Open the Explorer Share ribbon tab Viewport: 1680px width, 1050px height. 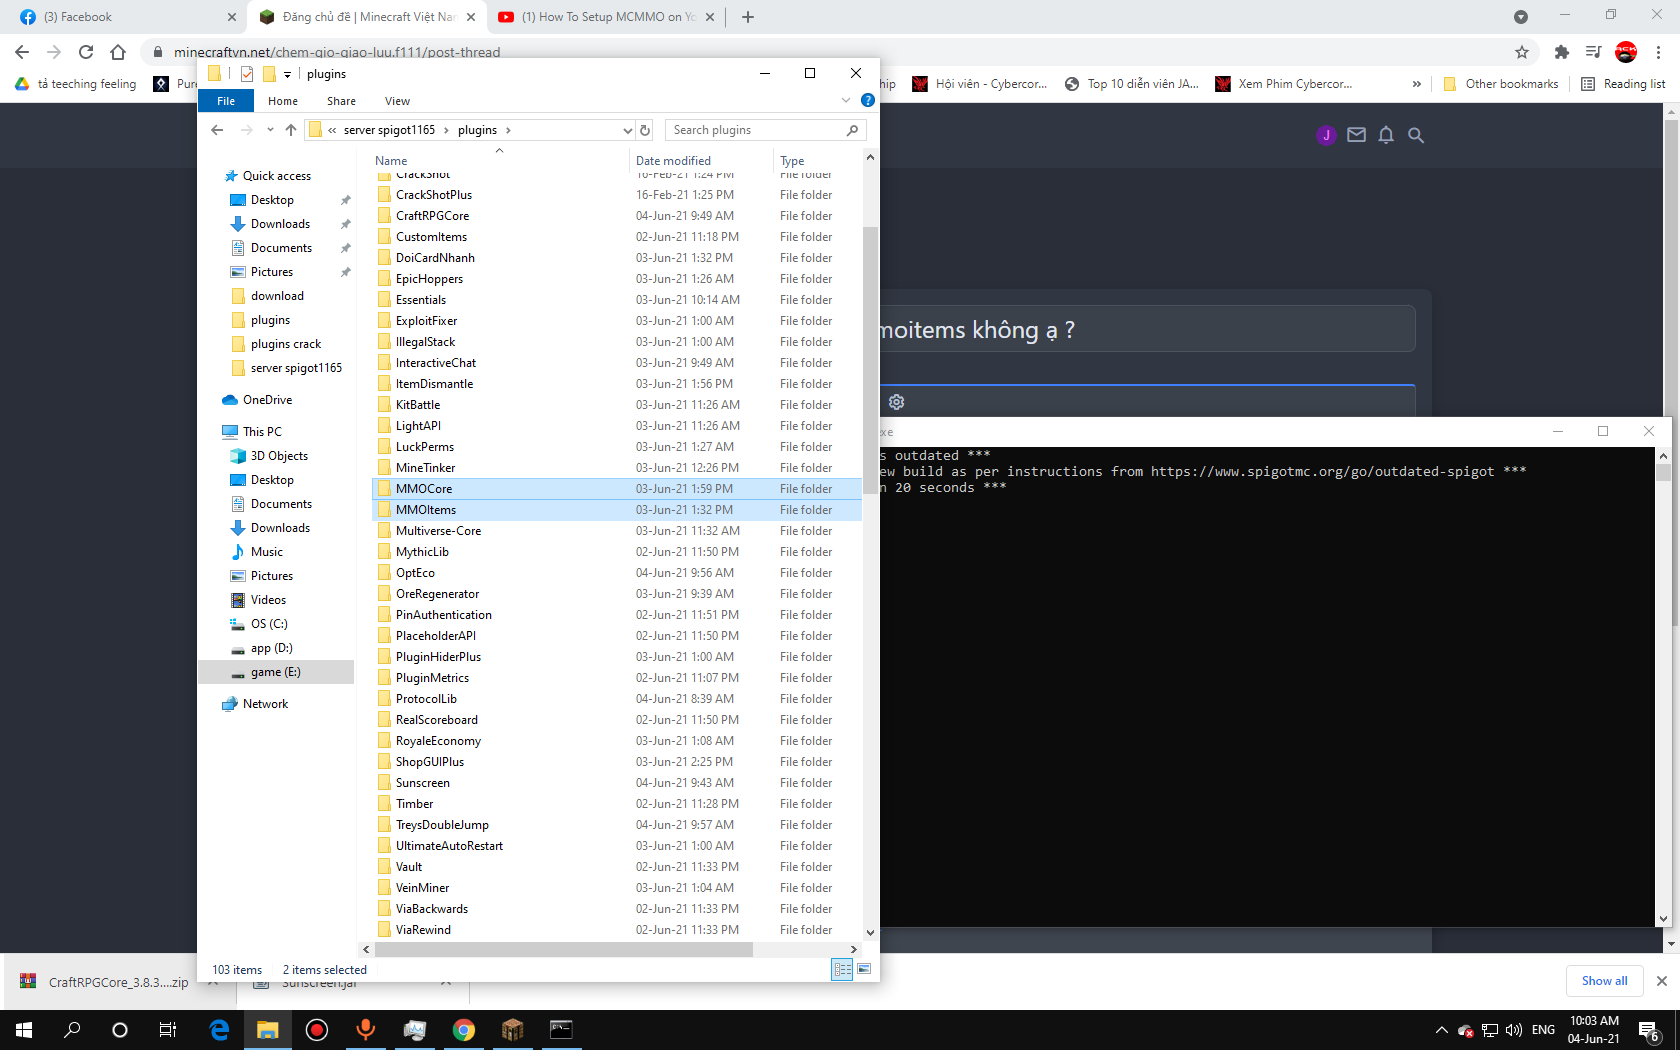click(x=341, y=101)
